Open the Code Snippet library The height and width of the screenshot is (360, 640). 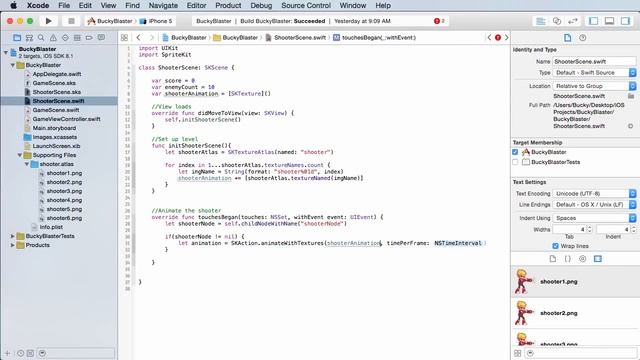tap(567, 259)
